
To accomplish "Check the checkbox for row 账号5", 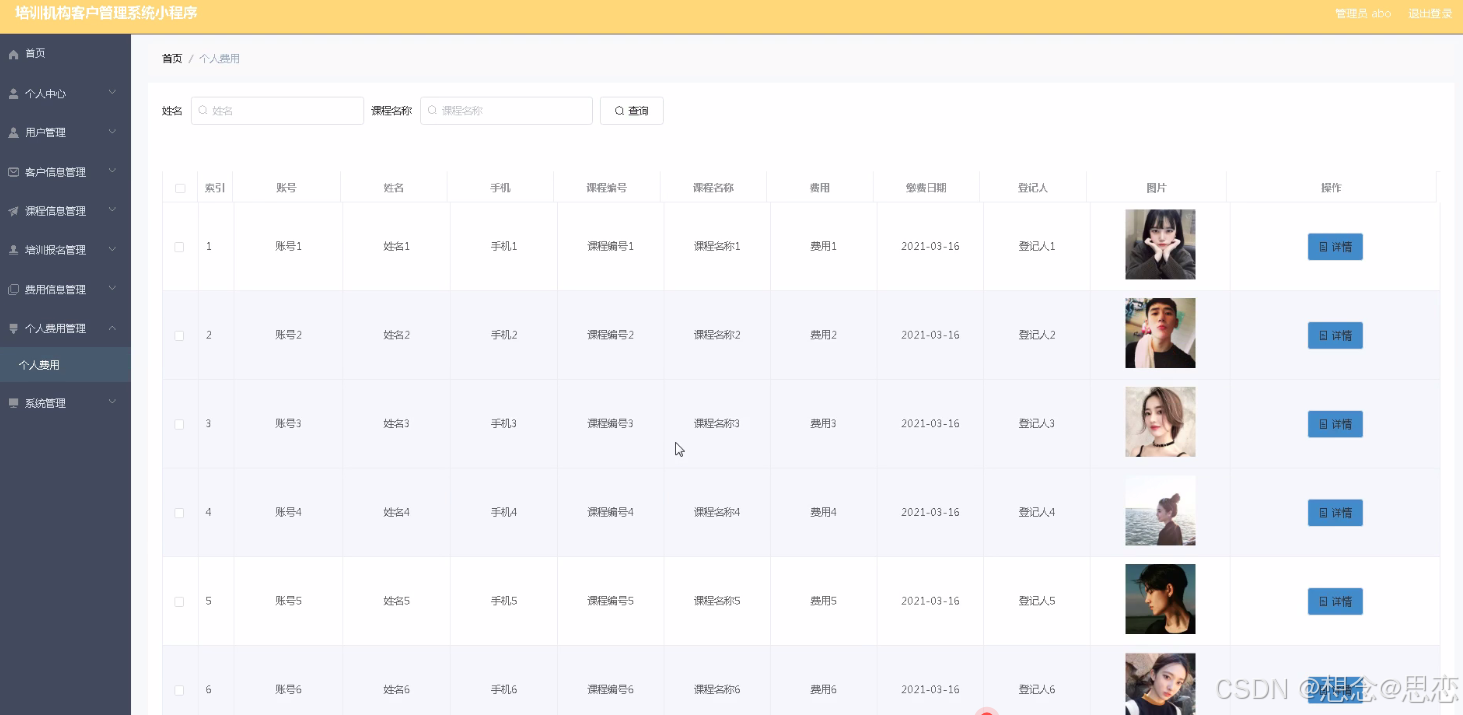I will (x=180, y=601).
